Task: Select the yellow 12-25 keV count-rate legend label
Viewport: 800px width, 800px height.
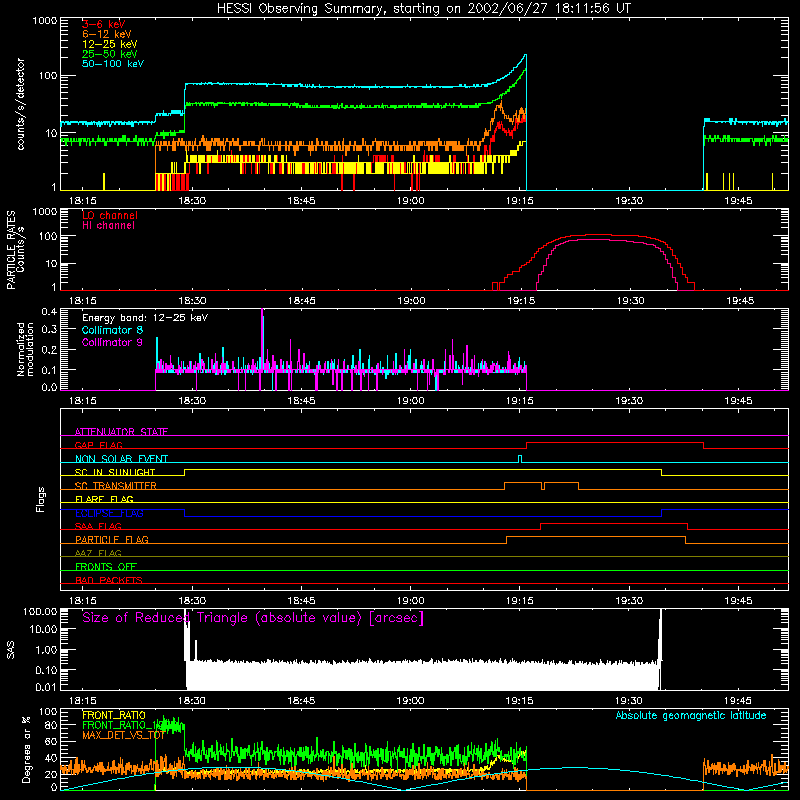Action: click(110, 44)
